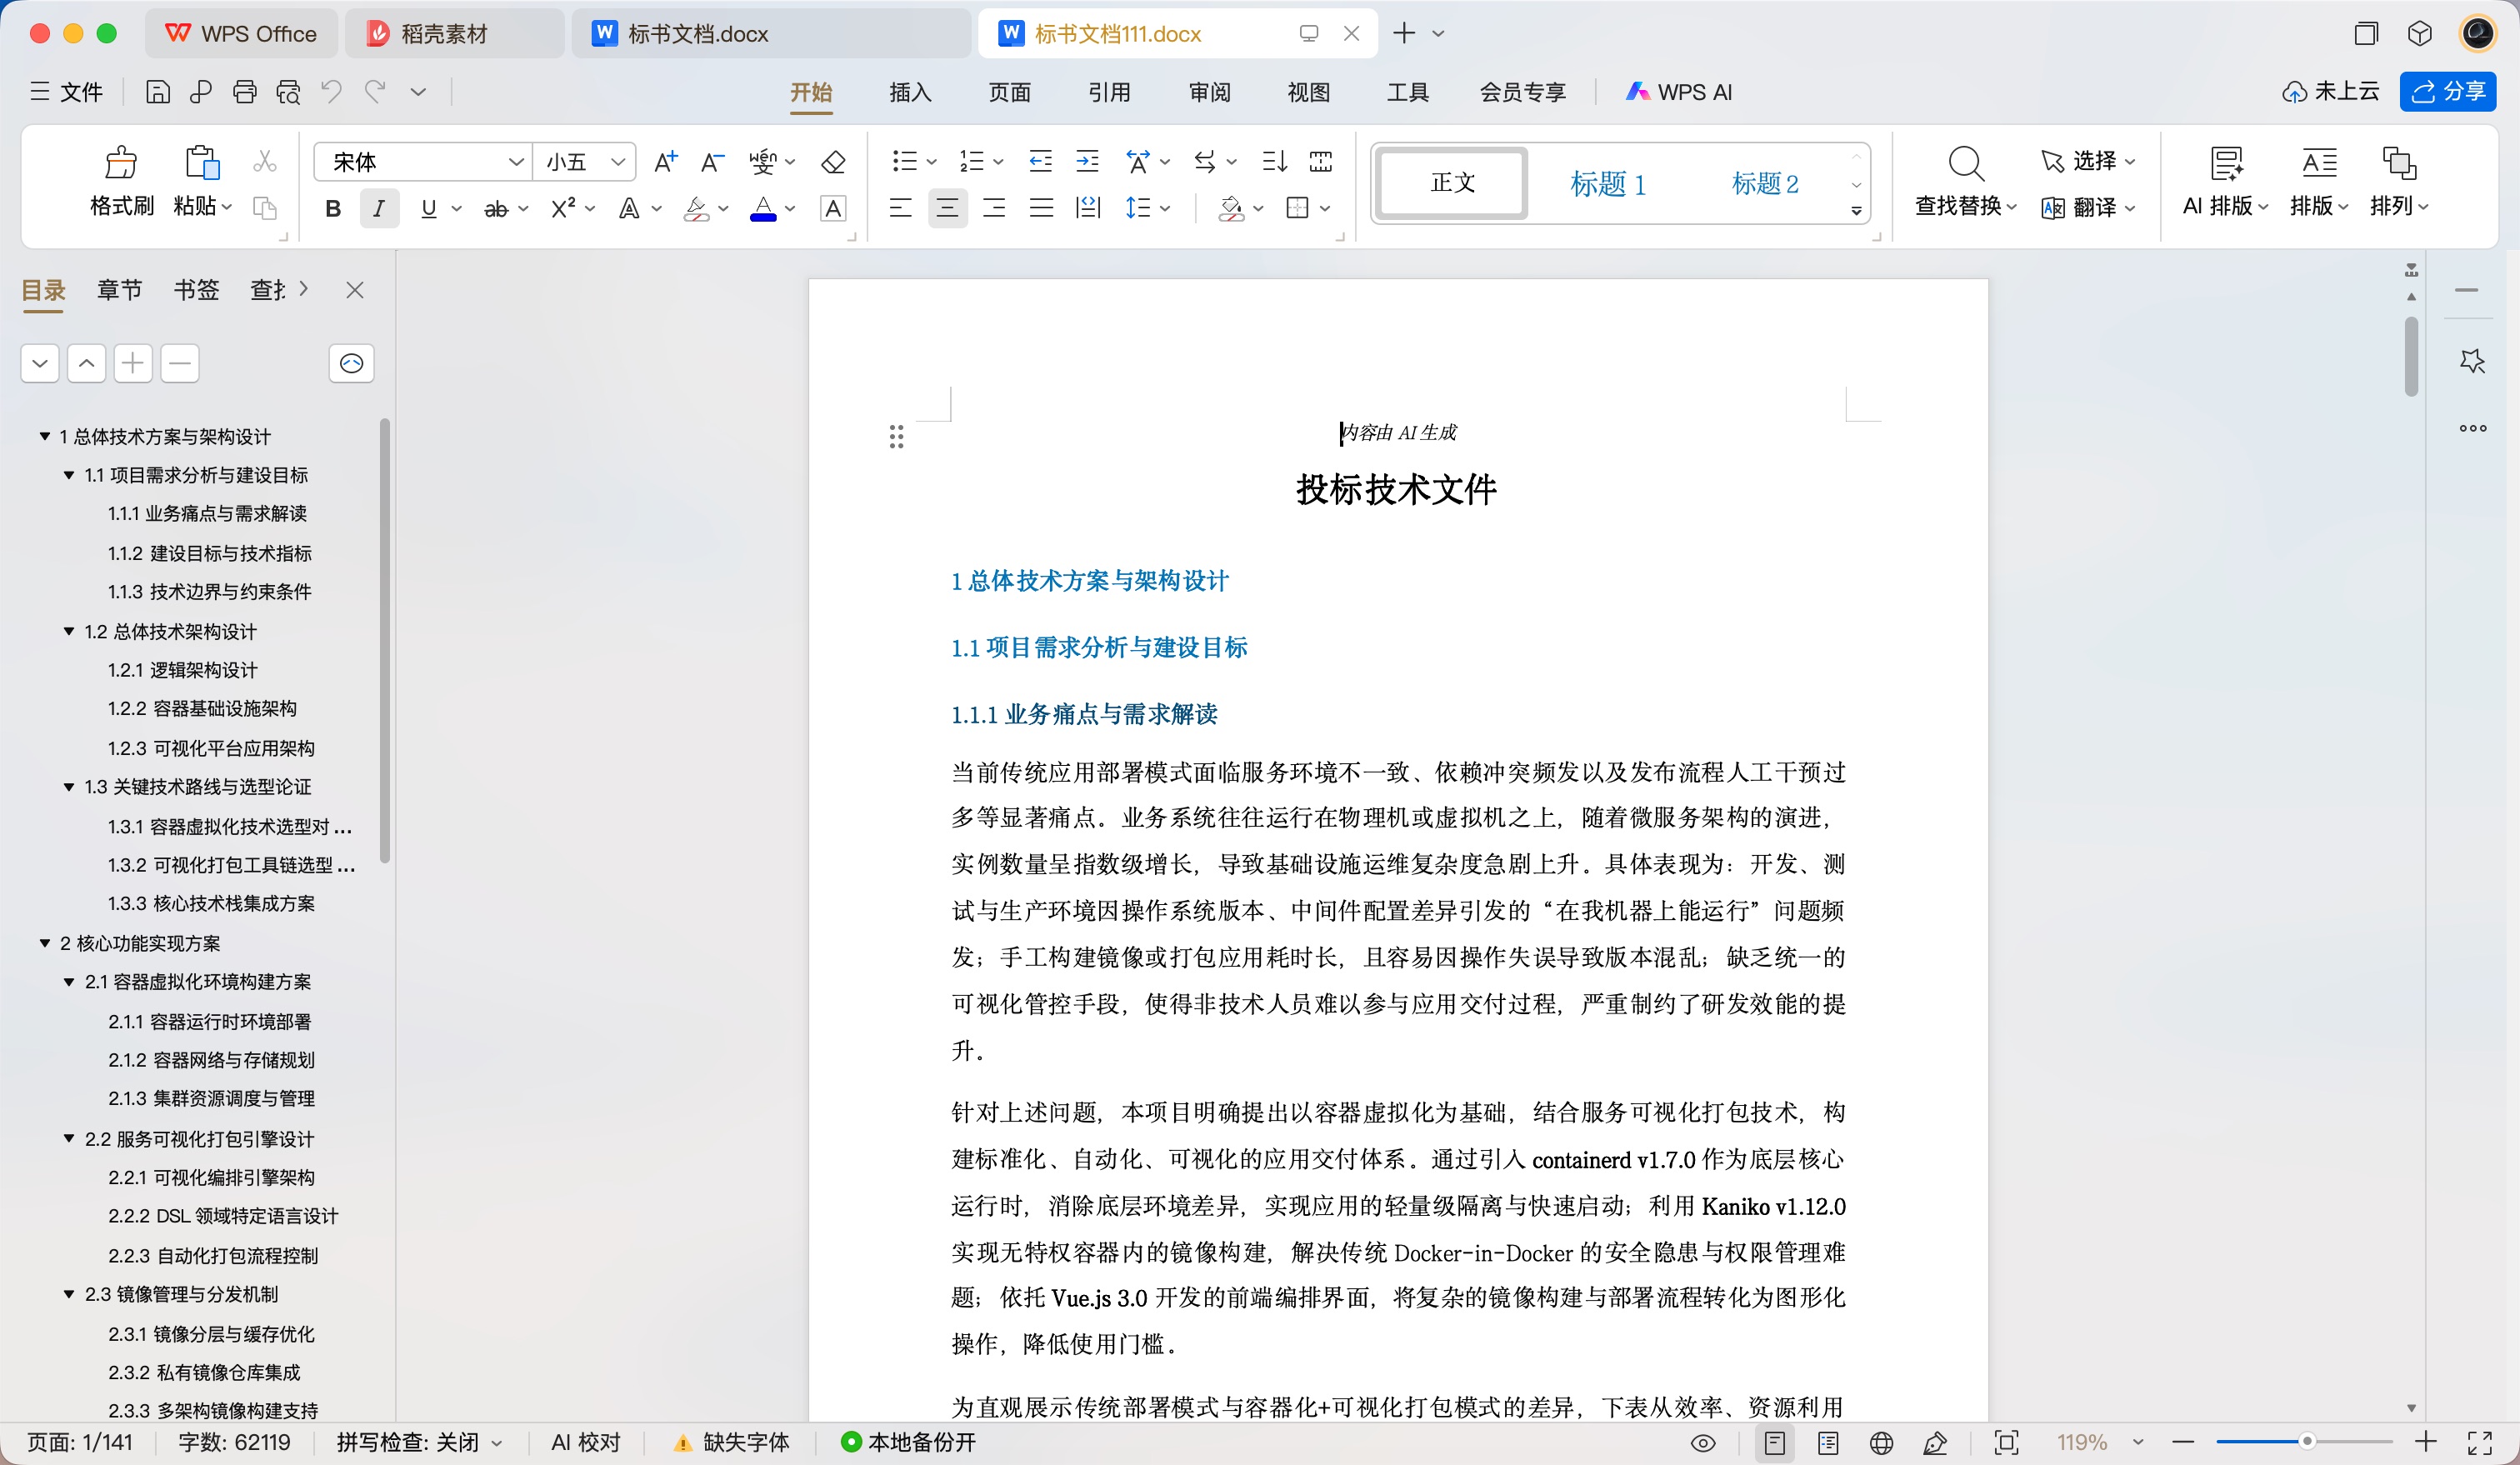
Task: Toggle left alignment
Action: (x=900, y=208)
